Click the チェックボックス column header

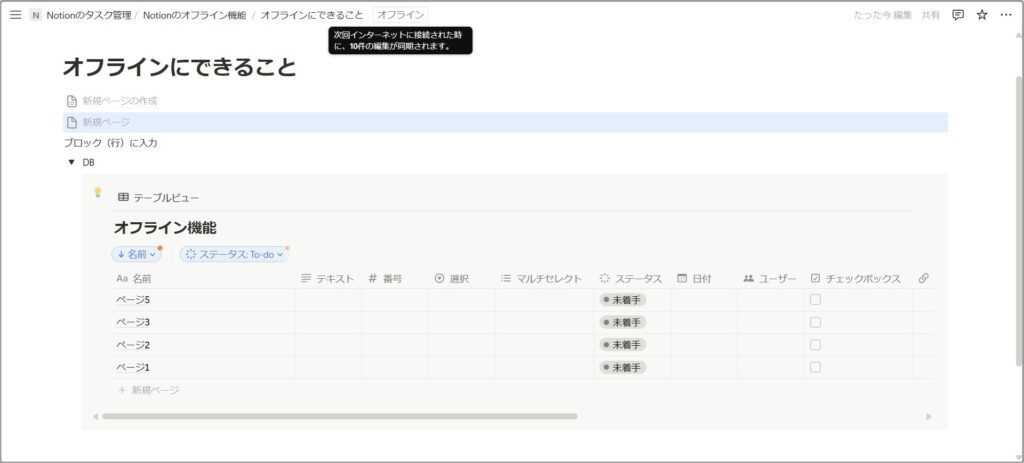pos(858,278)
